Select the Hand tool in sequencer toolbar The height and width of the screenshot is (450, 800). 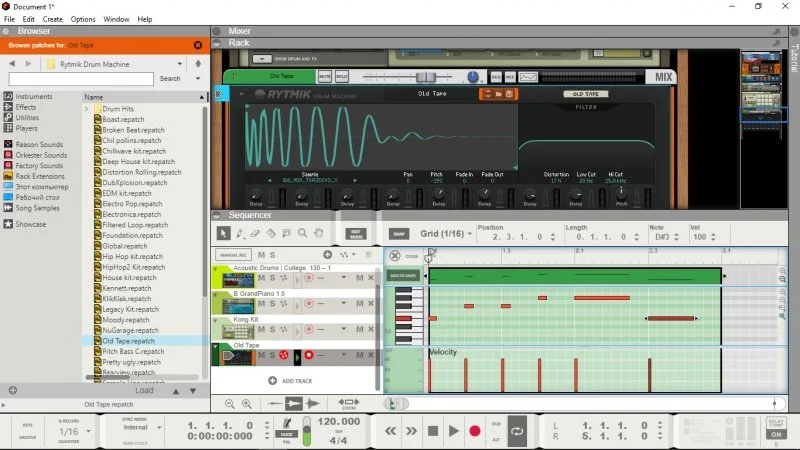tap(319, 233)
